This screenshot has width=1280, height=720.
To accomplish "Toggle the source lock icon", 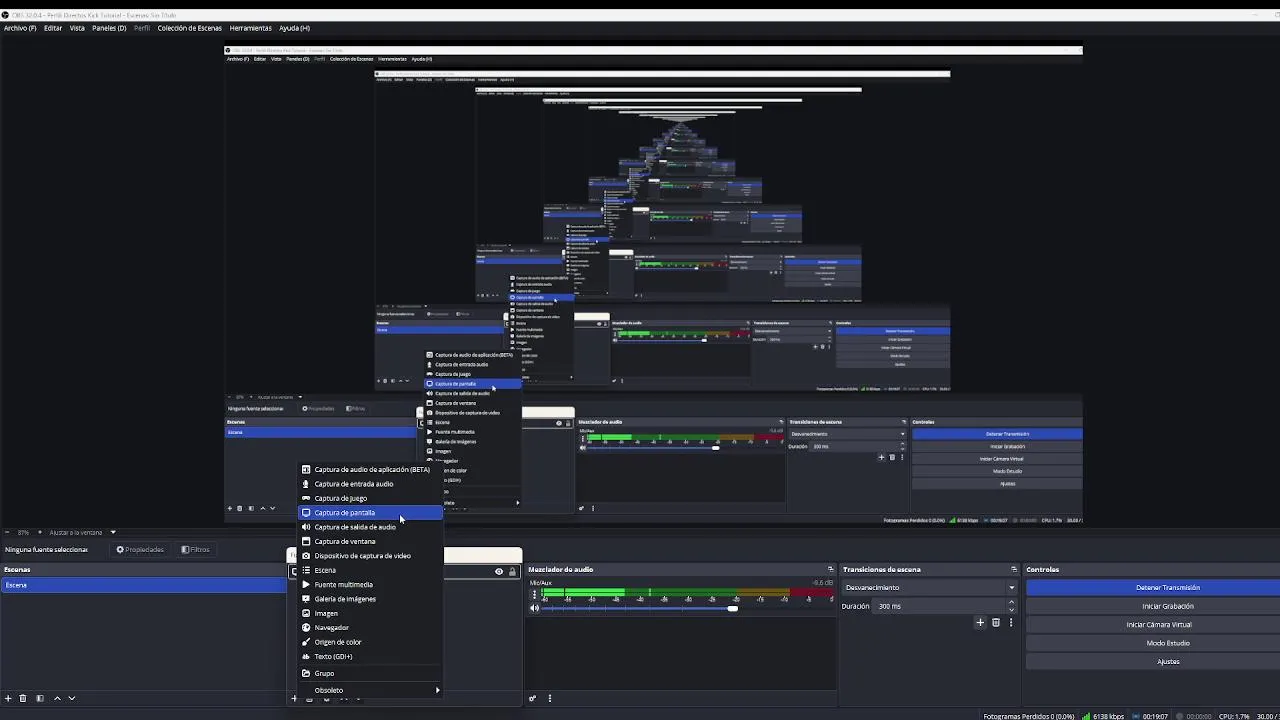I will coord(512,572).
